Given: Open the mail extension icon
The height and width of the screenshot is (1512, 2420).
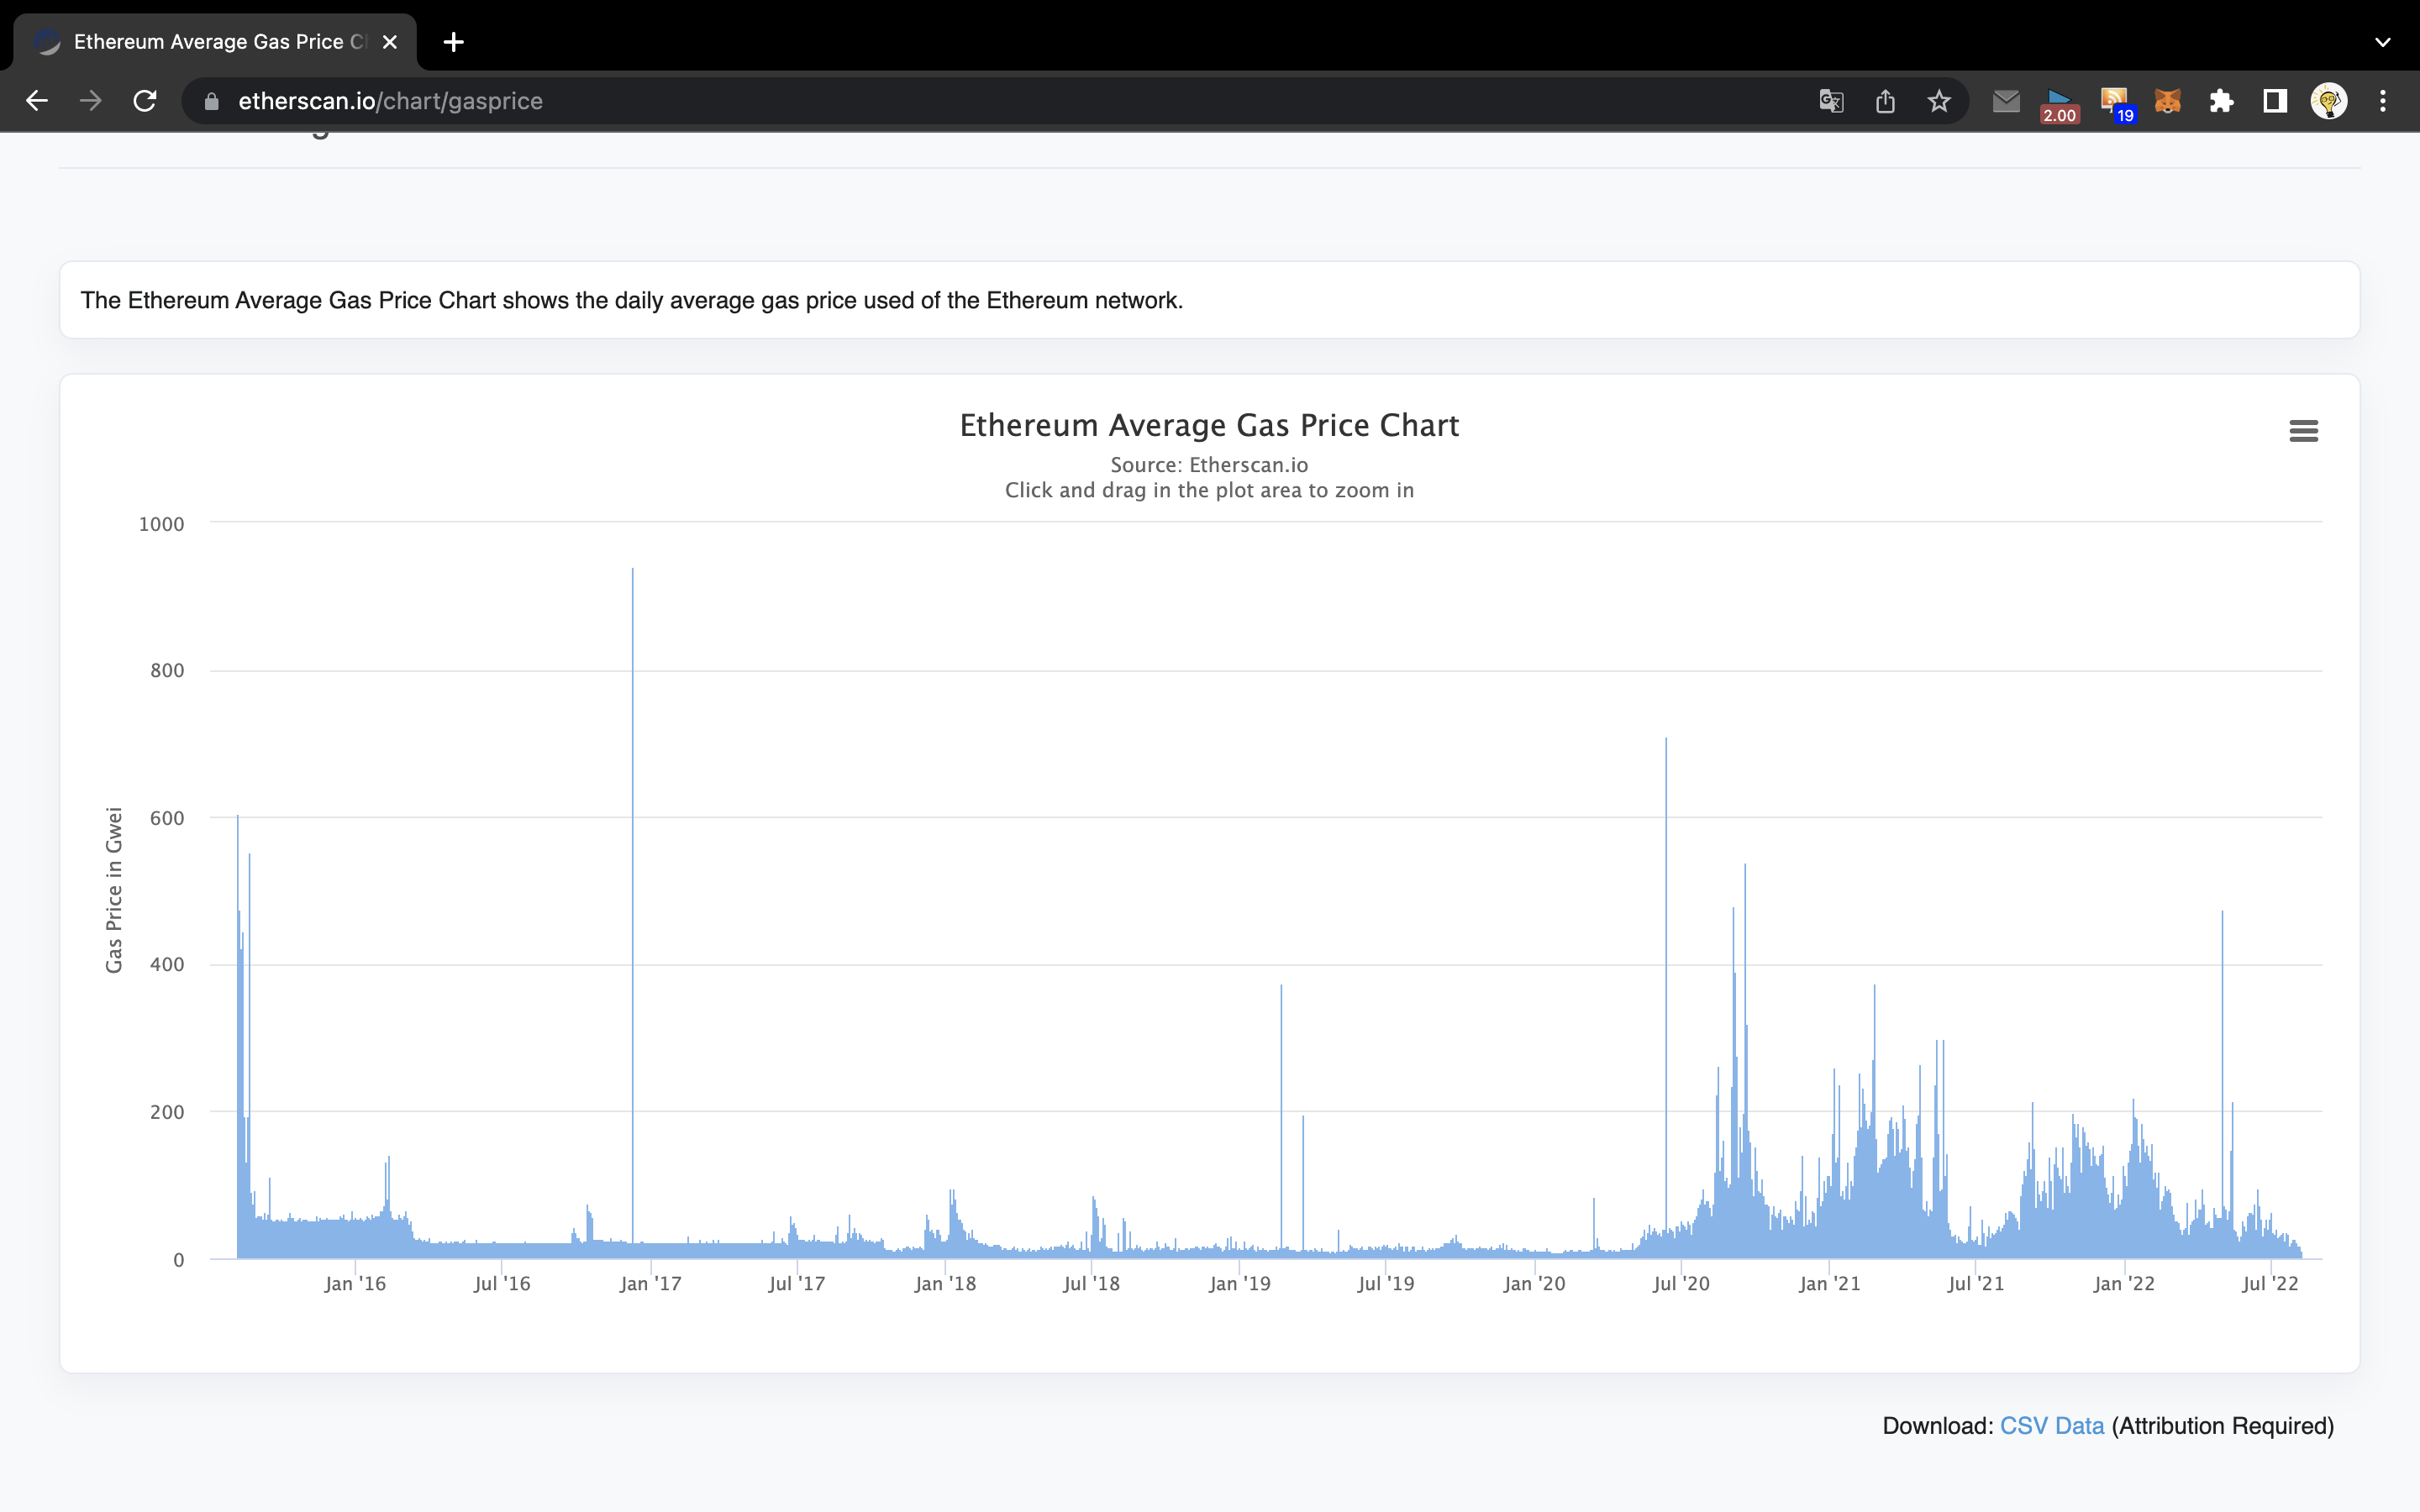Looking at the screenshot, I should point(2006,101).
